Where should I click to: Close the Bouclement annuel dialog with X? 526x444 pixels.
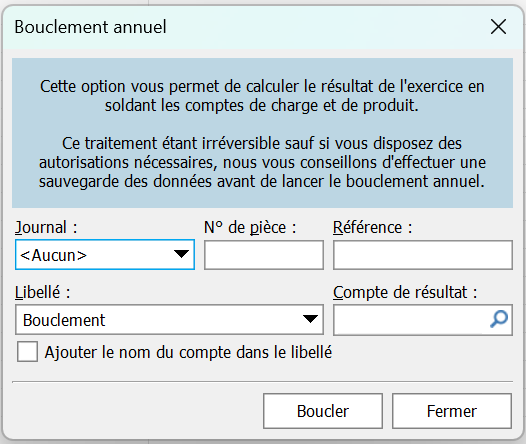[x=498, y=26]
